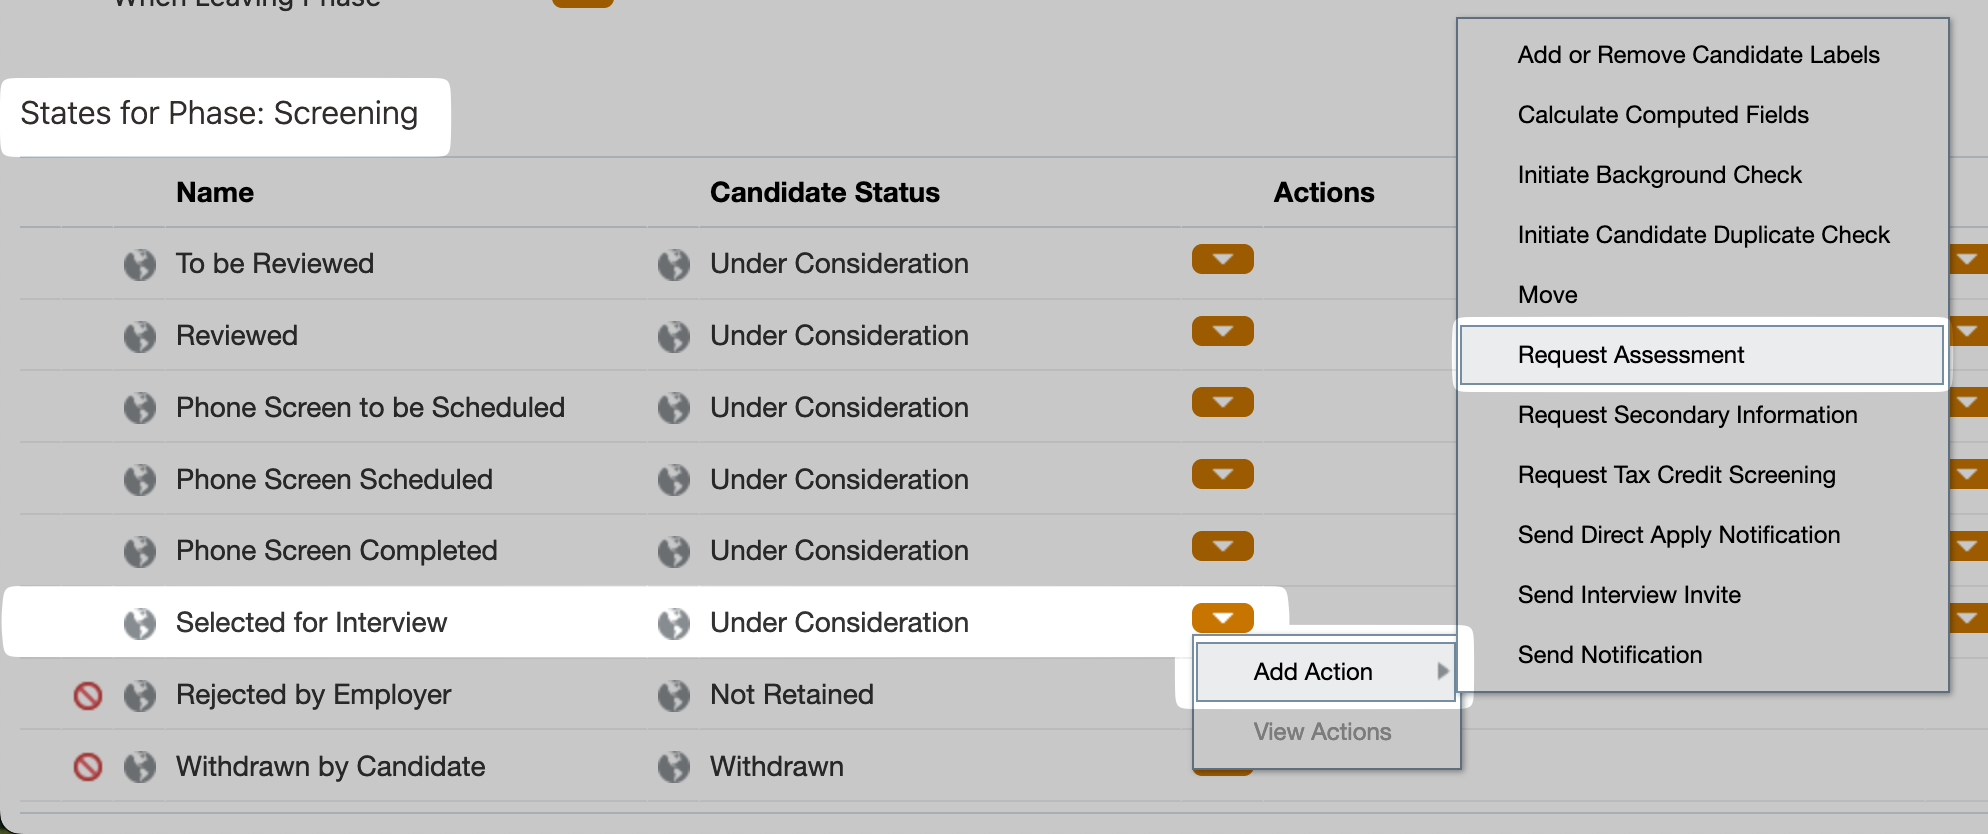This screenshot has height=834, width=1988.
Task: Click globe icon beside Withdrawn status
Action: (x=674, y=768)
